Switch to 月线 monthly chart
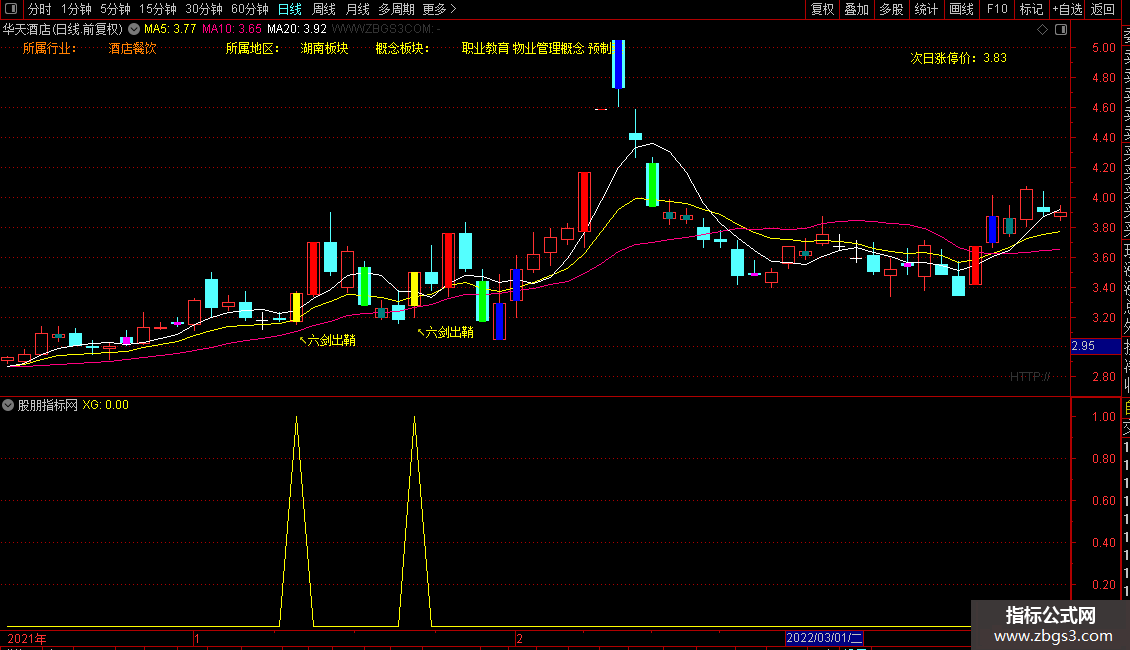This screenshot has height=650, width=1130. 357,9
